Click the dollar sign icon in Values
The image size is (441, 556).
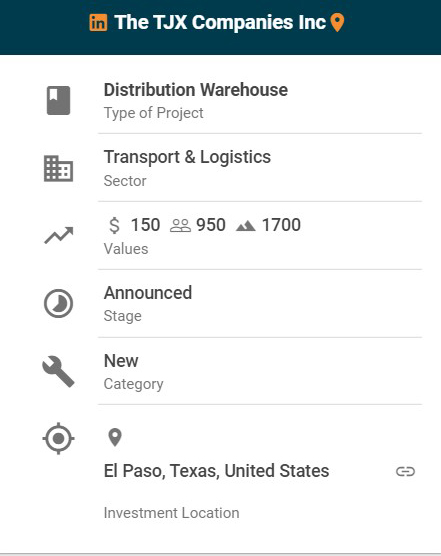pyautogui.click(x=115, y=225)
